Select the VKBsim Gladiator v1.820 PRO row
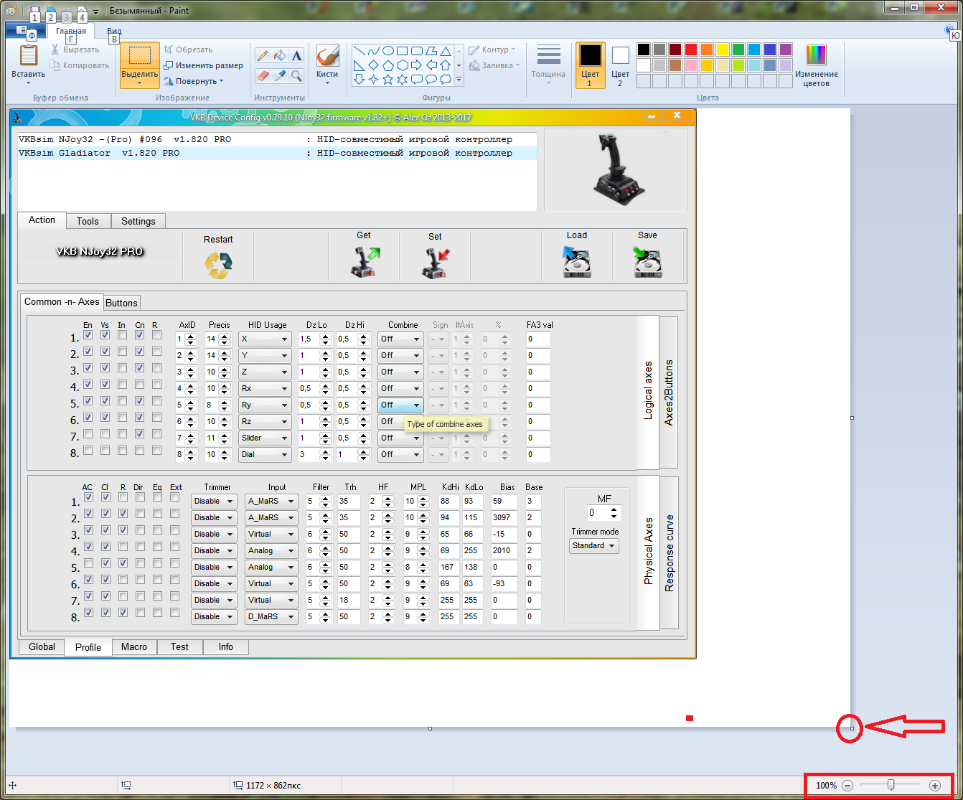The height and width of the screenshot is (800, 963). (x=277, y=153)
